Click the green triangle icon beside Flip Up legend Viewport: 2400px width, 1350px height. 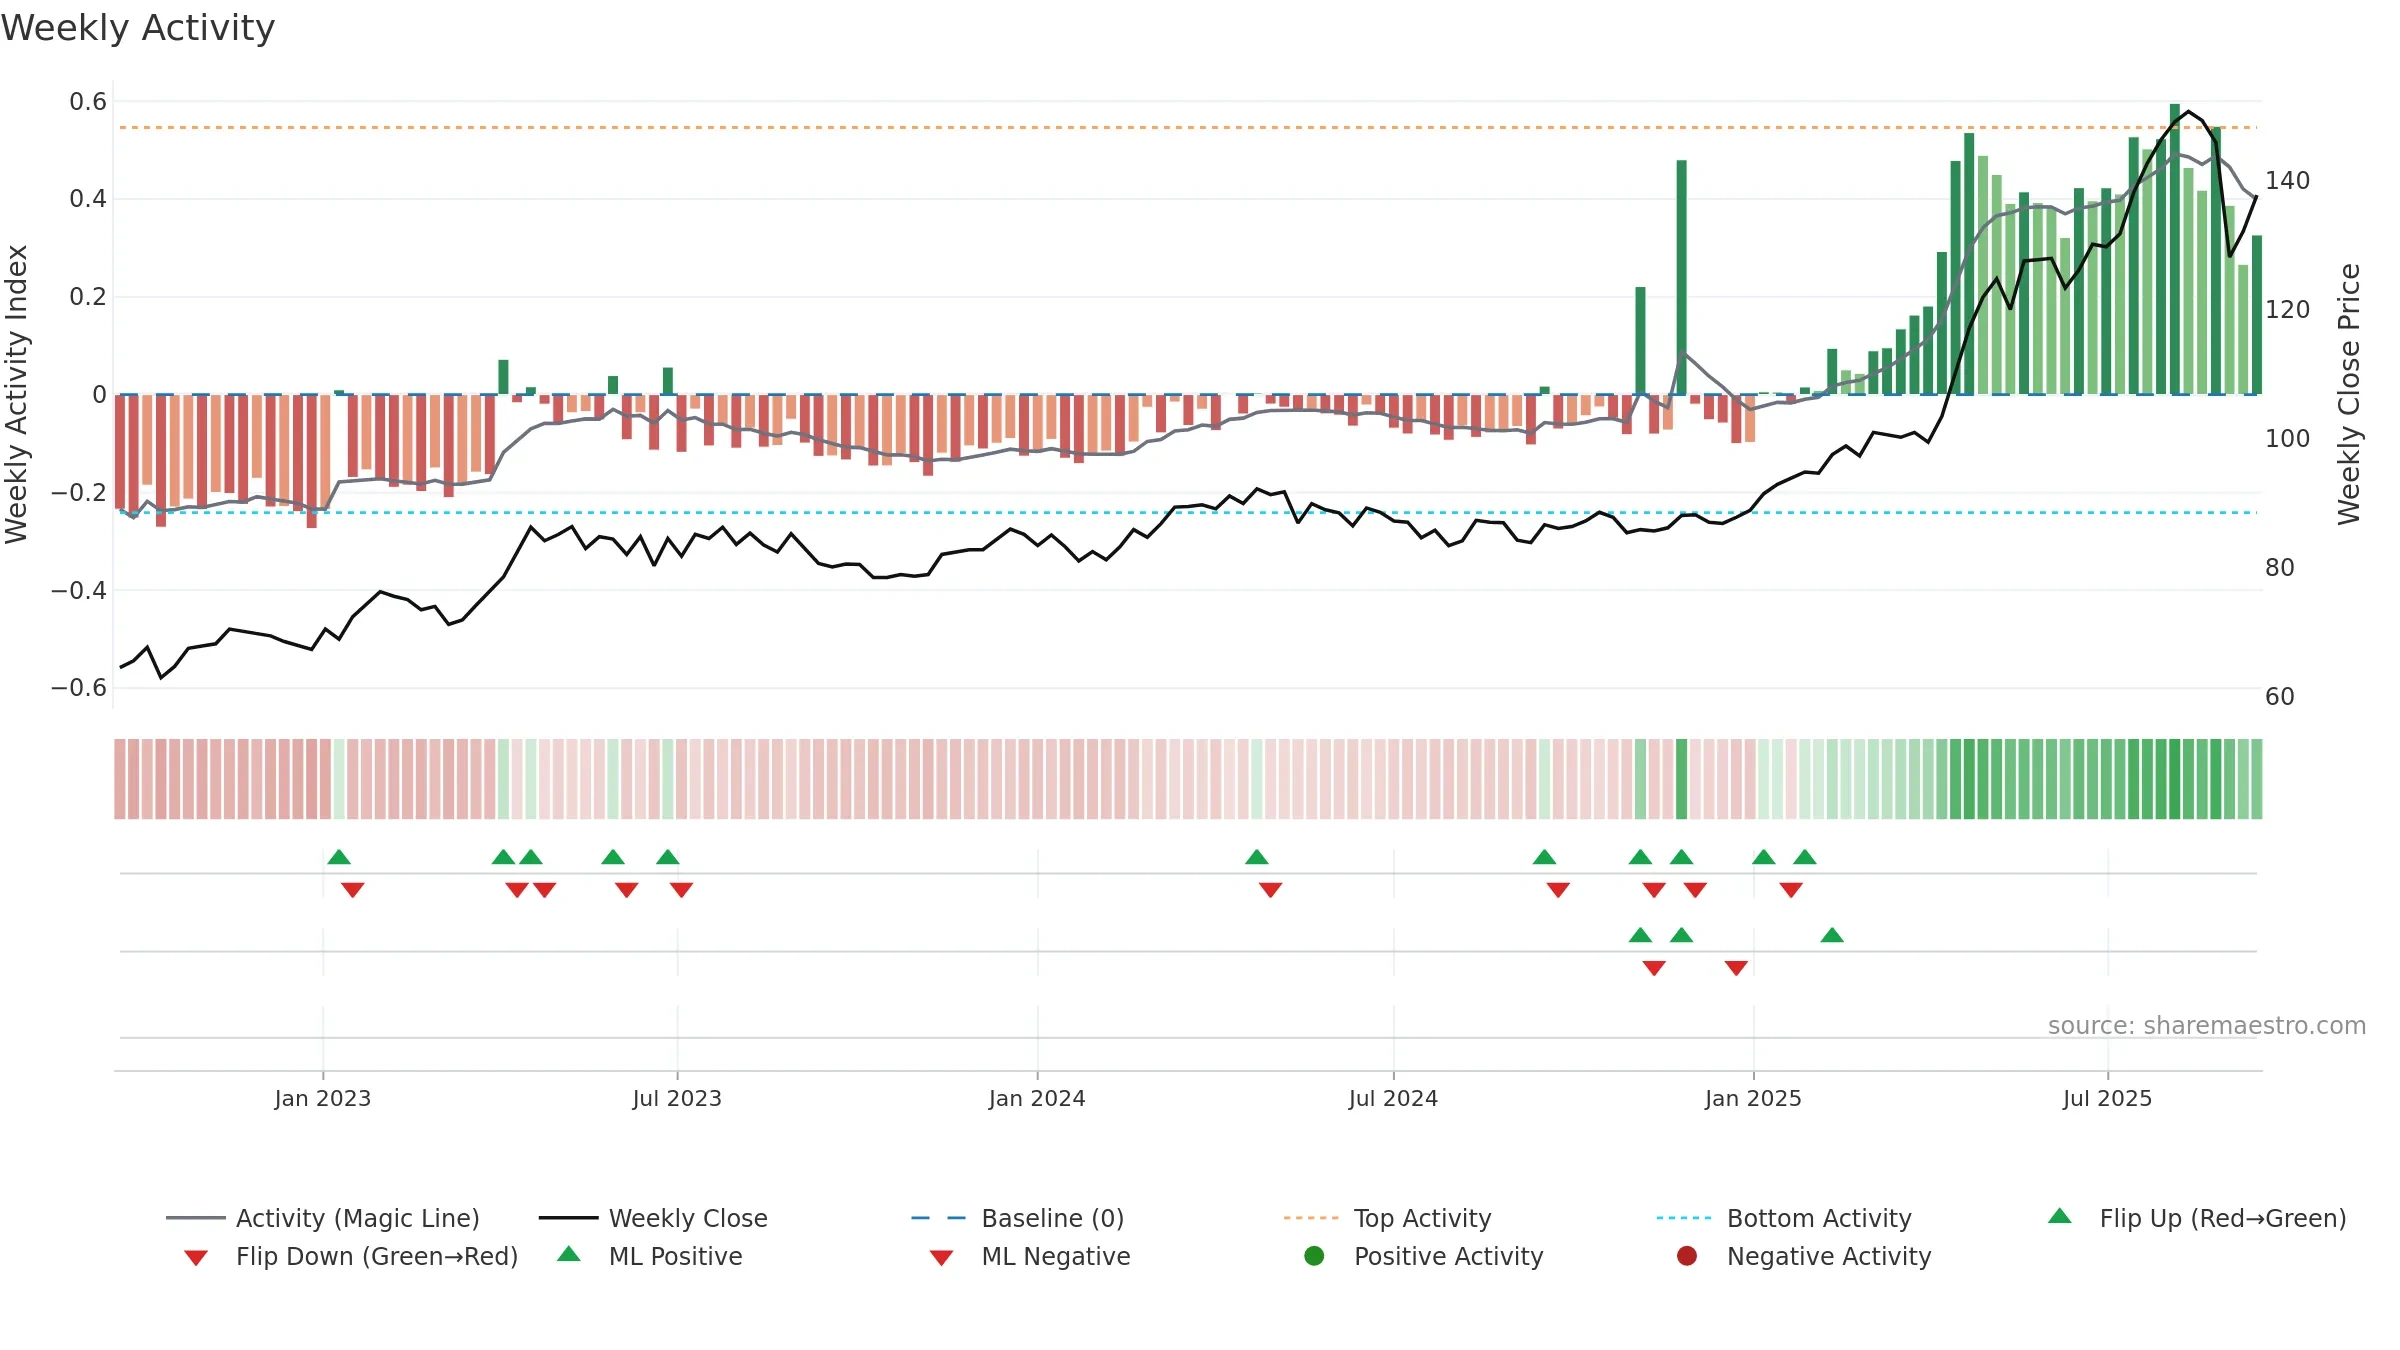click(2060, 1216)
